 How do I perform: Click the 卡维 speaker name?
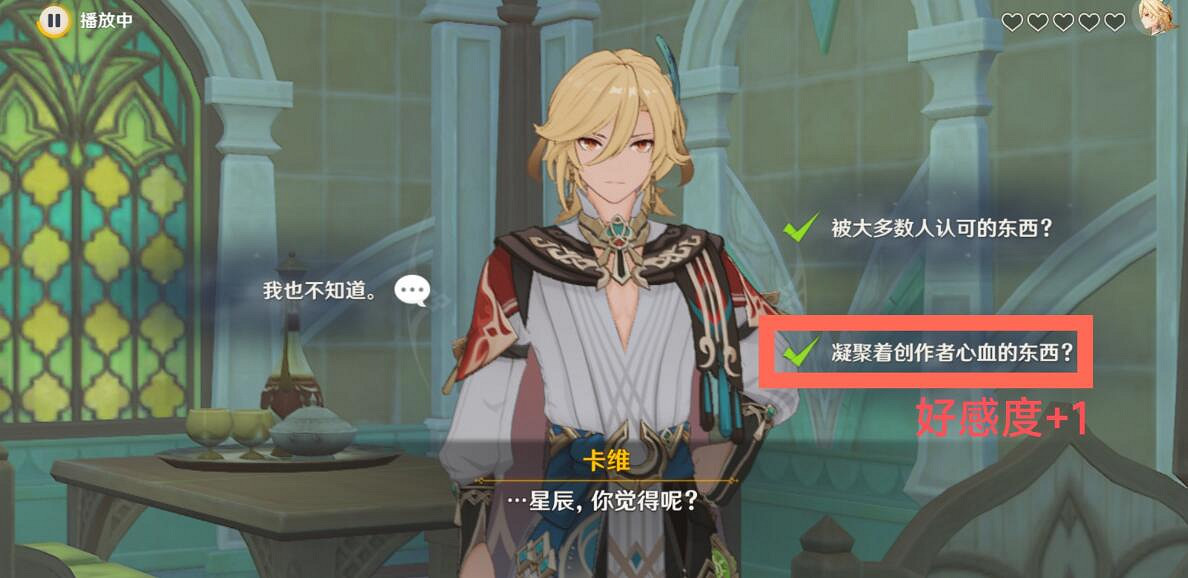pyautogui.click(x=606, y=461)
